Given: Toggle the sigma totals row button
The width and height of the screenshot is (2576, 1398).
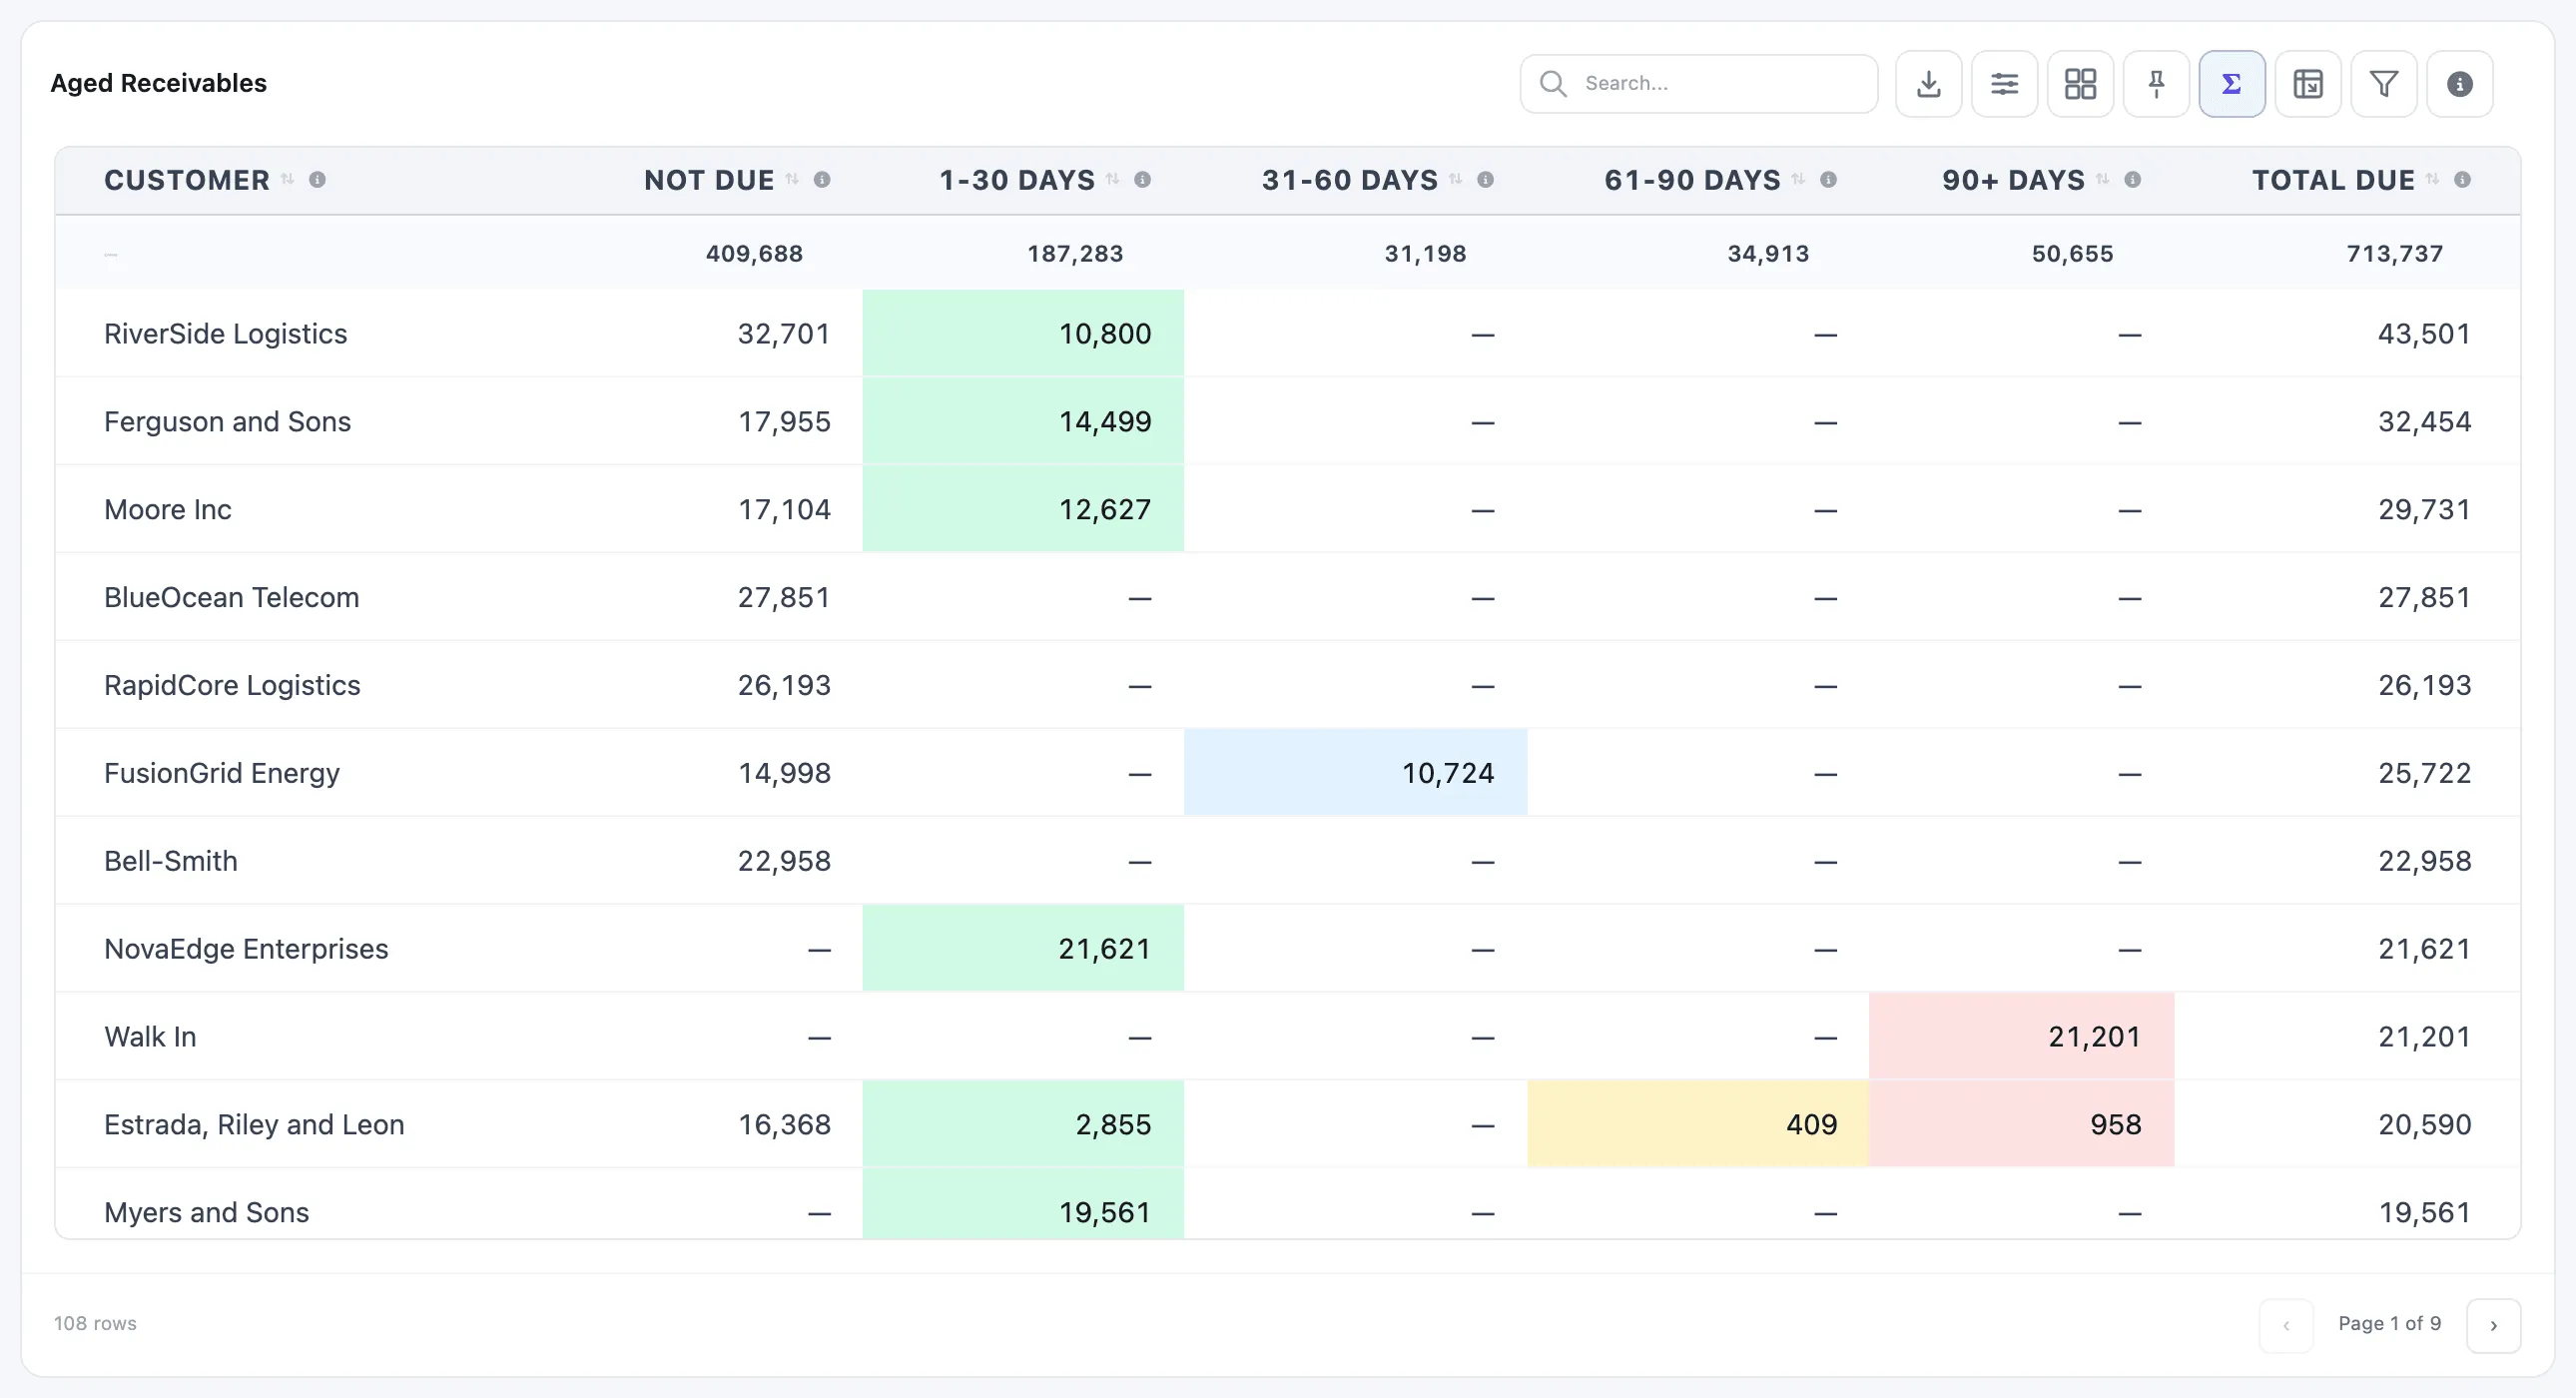Looking at the screenshot, I should pyautogui.click(x=2232, y=84).
